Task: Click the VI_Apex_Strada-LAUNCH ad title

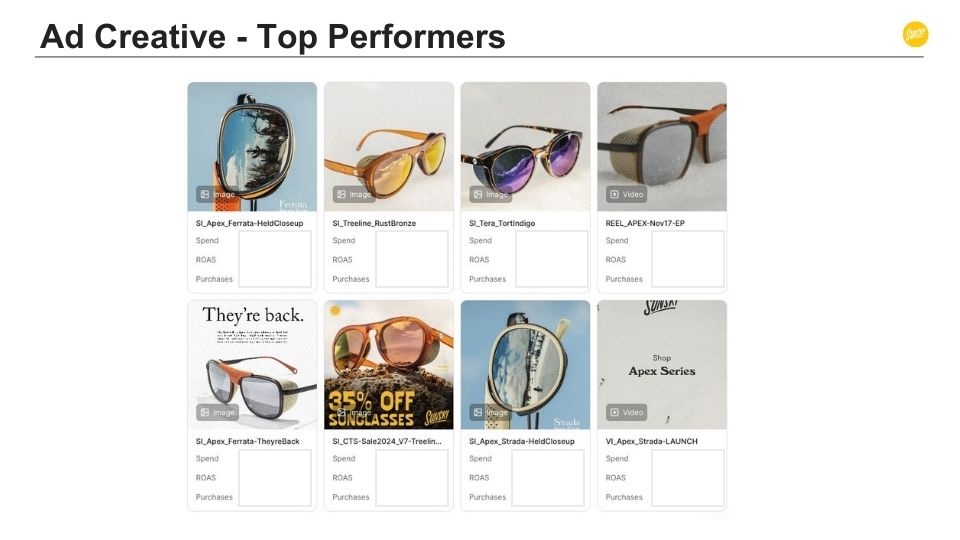Action: 652,441
